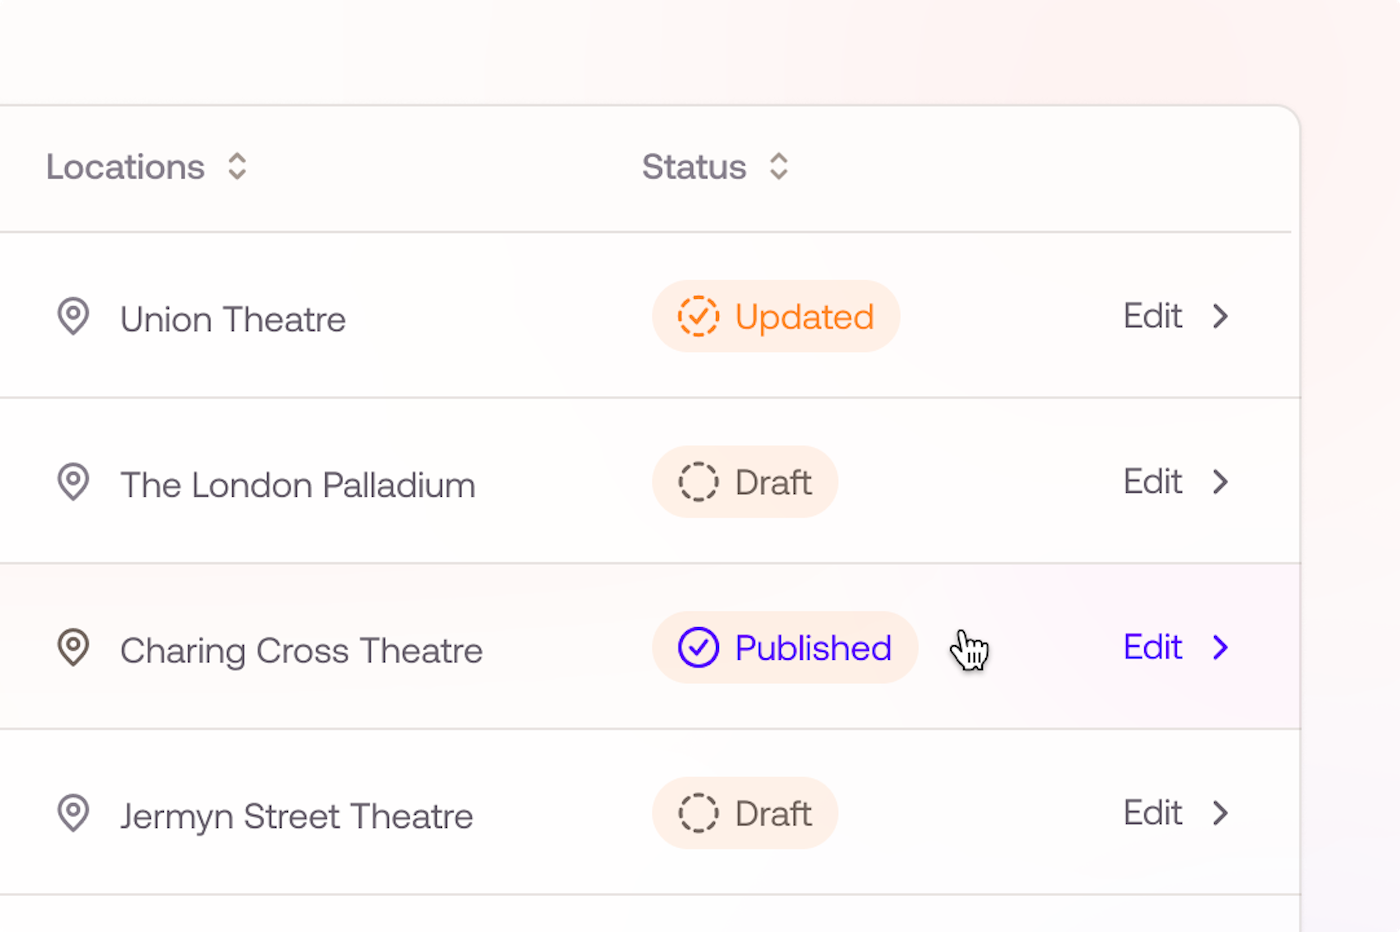Click the pin icon beside Jermyn Street Theatre

tap(73, 814)
